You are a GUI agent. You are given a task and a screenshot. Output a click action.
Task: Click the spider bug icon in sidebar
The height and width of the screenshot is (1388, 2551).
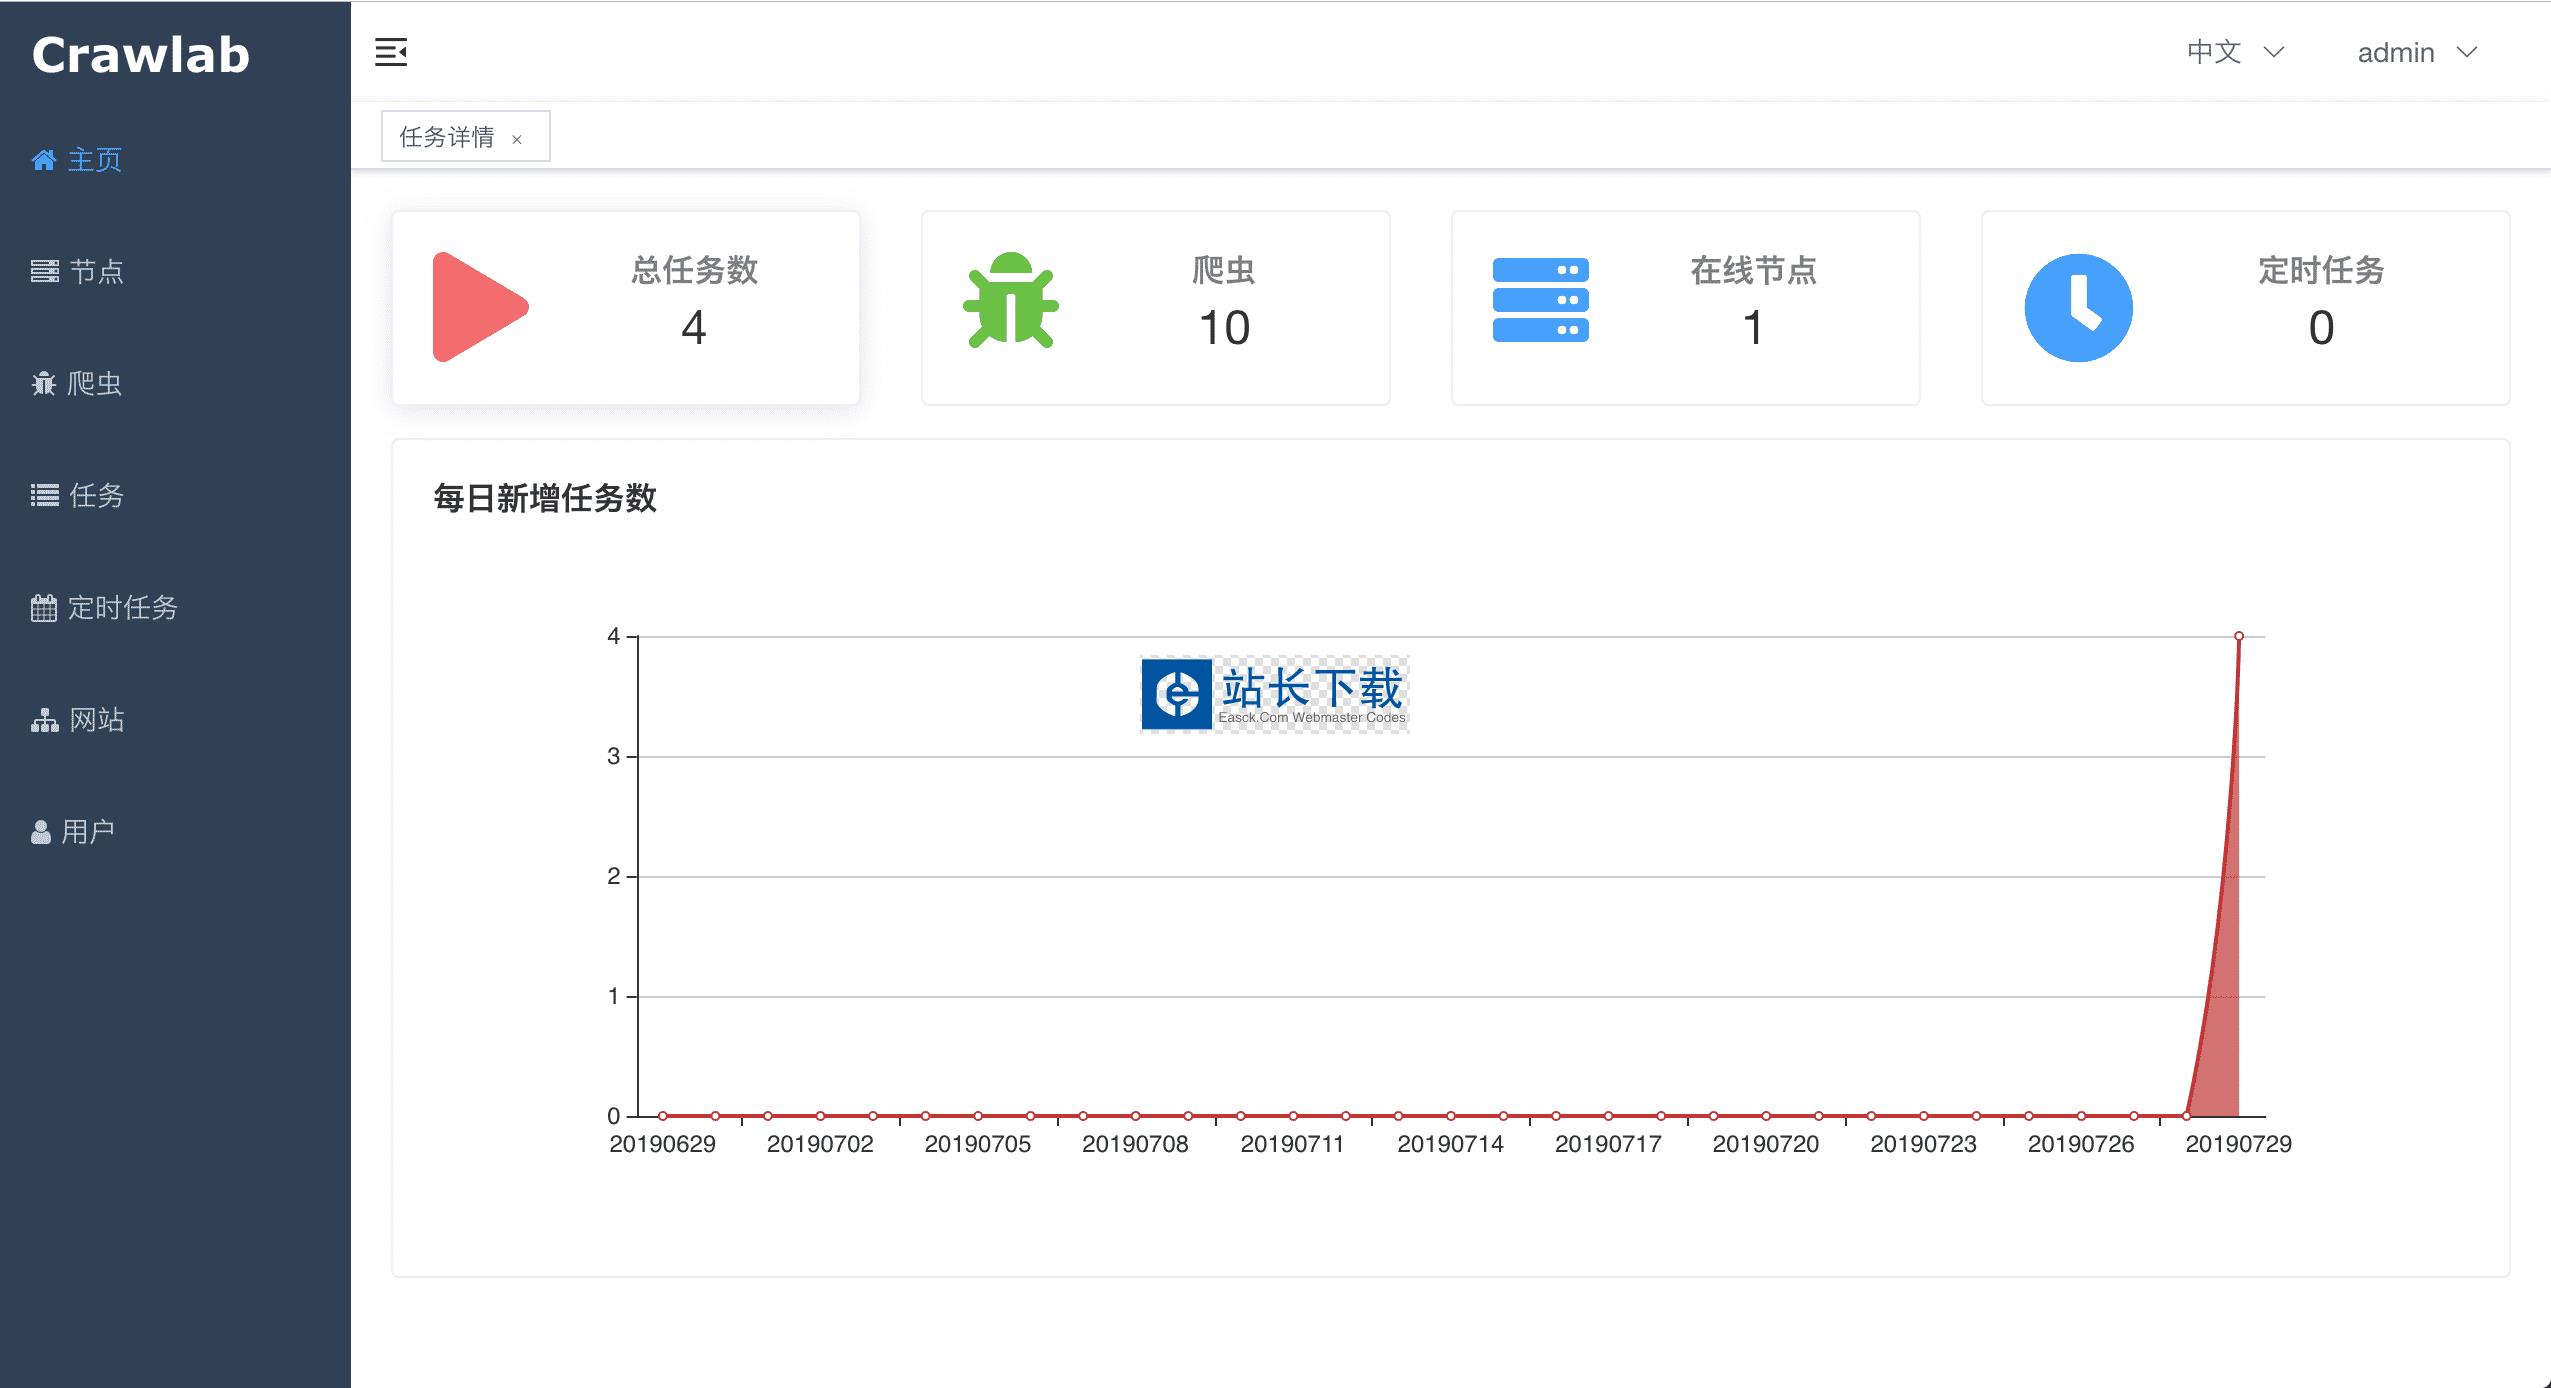pos(44,383)
